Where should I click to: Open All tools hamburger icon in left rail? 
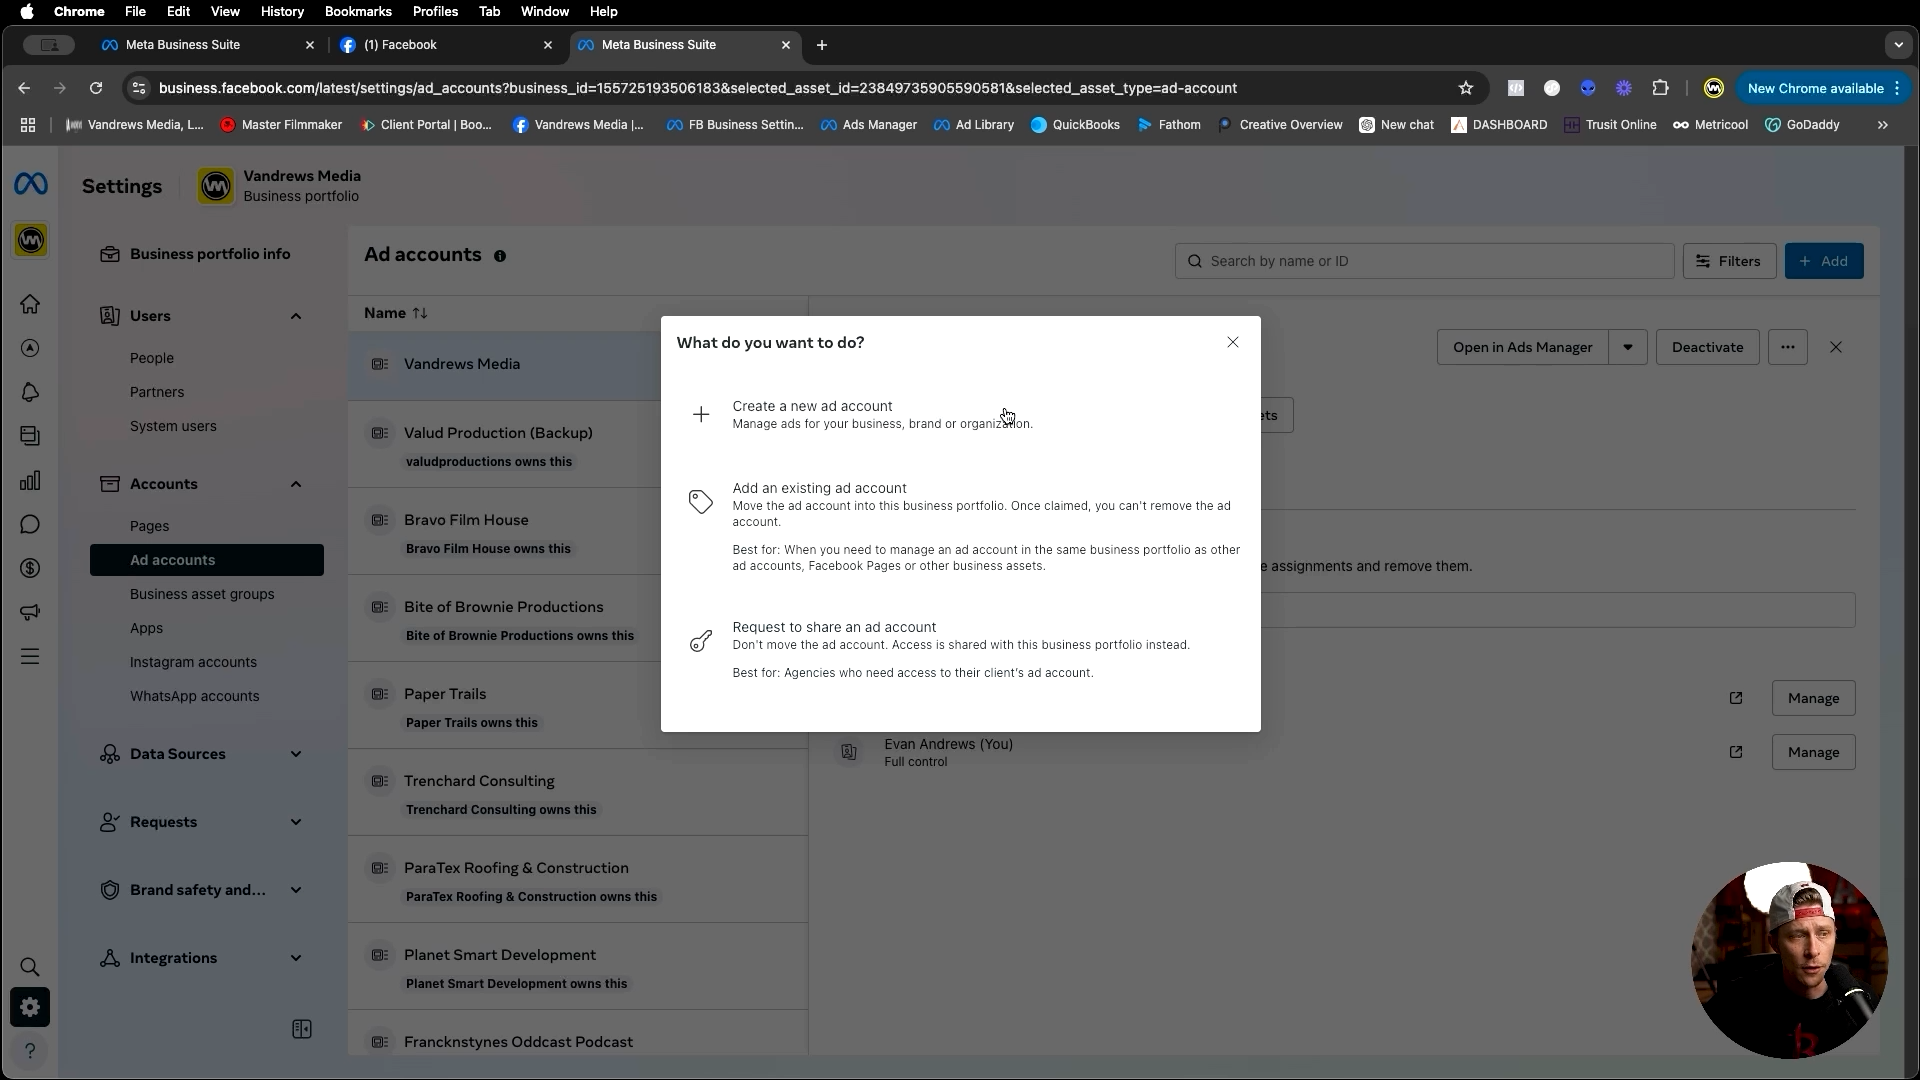30,656
